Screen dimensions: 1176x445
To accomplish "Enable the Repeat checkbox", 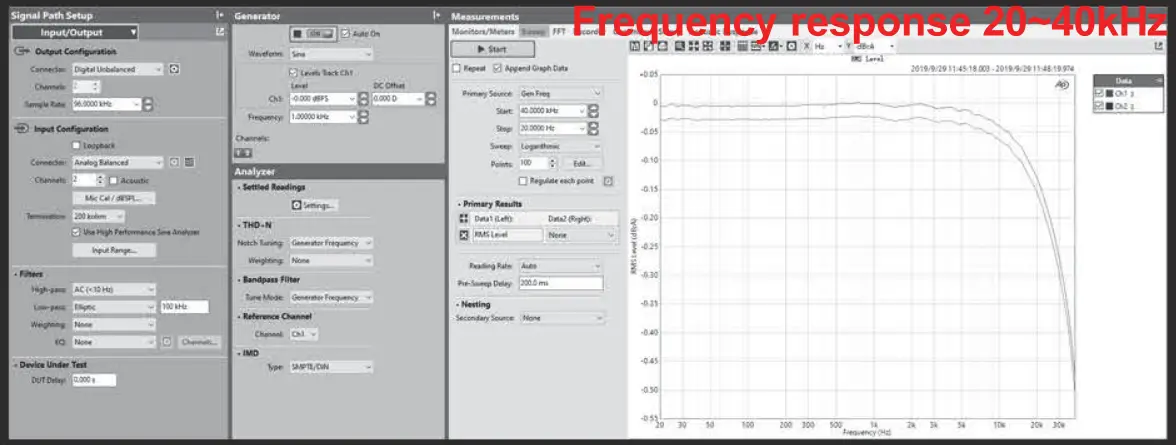I will [x=457, y=68].
